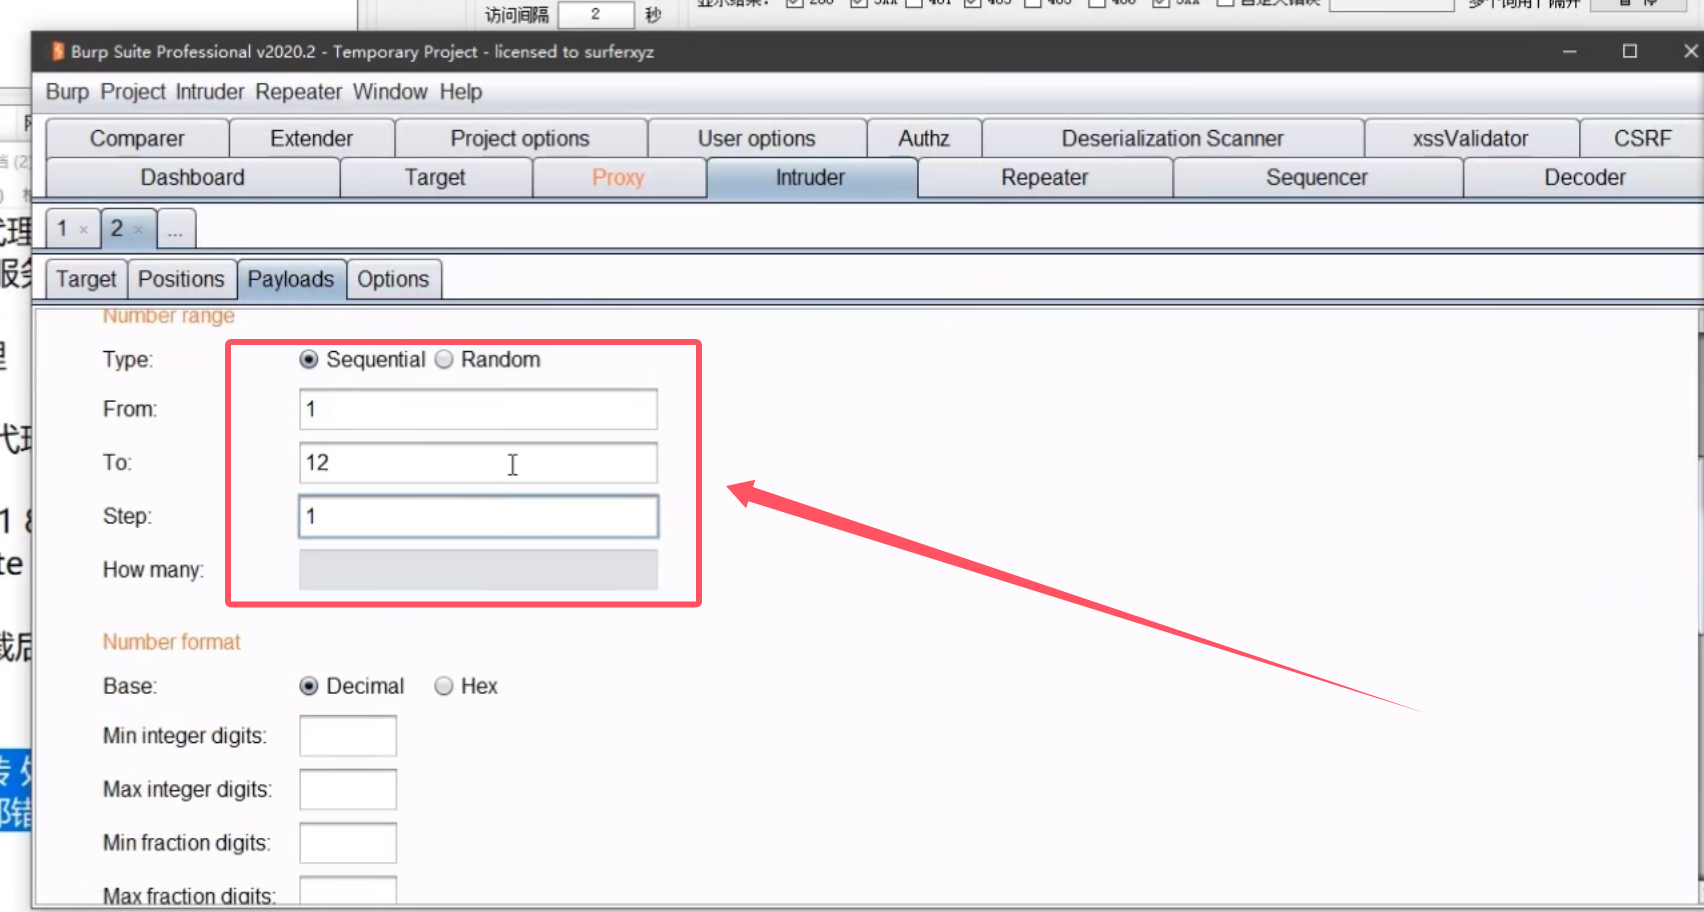Open the Repeater menu in the menu bar
The image size is (1704, 912).
click(x=298, y=92)
